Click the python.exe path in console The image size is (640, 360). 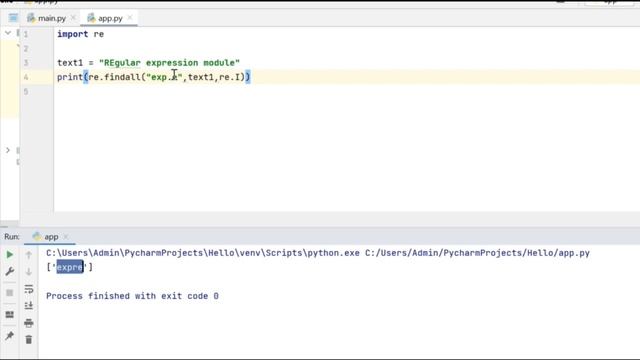coord(203,253)
